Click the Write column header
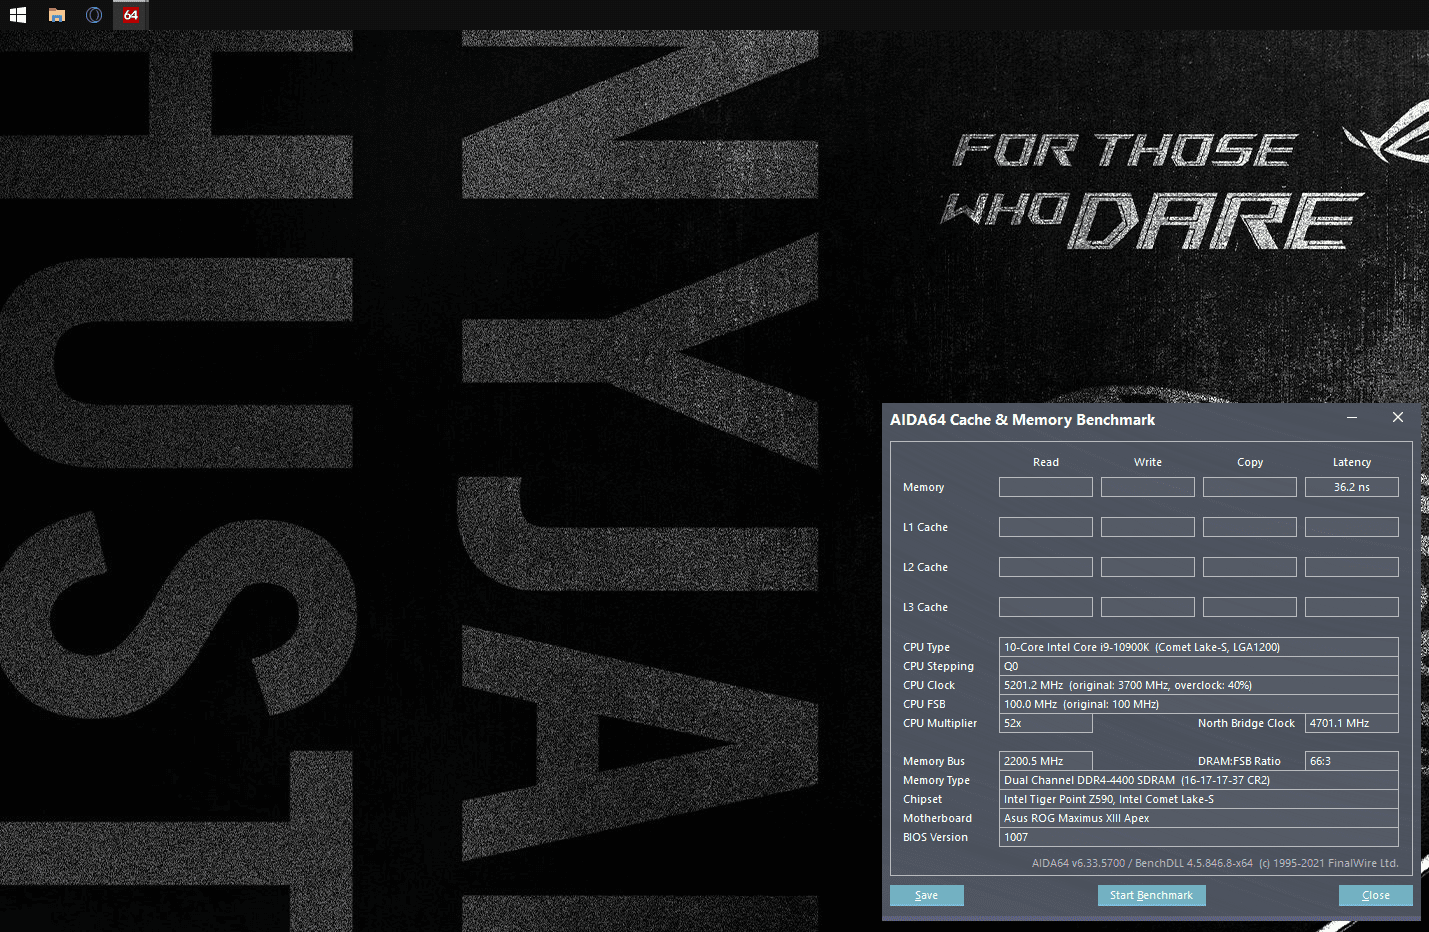Viewport: 1429px width, 932px height. [x=1148, y=462]
